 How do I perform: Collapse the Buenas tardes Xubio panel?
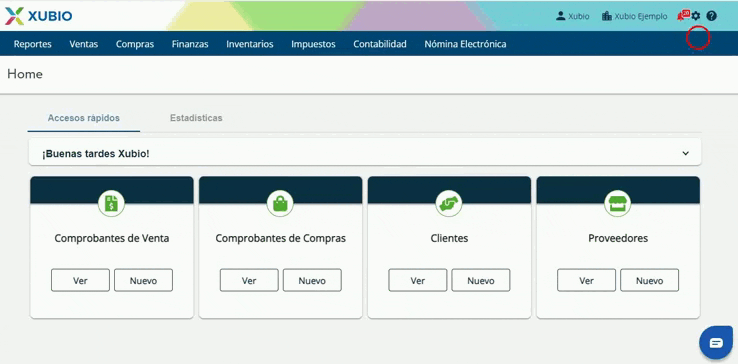pyautogui.click(x=686, y=154)
